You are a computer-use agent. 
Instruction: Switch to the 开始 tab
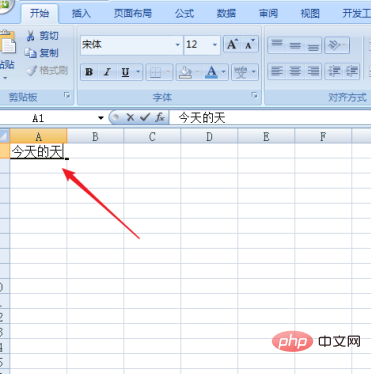point(39,13)
